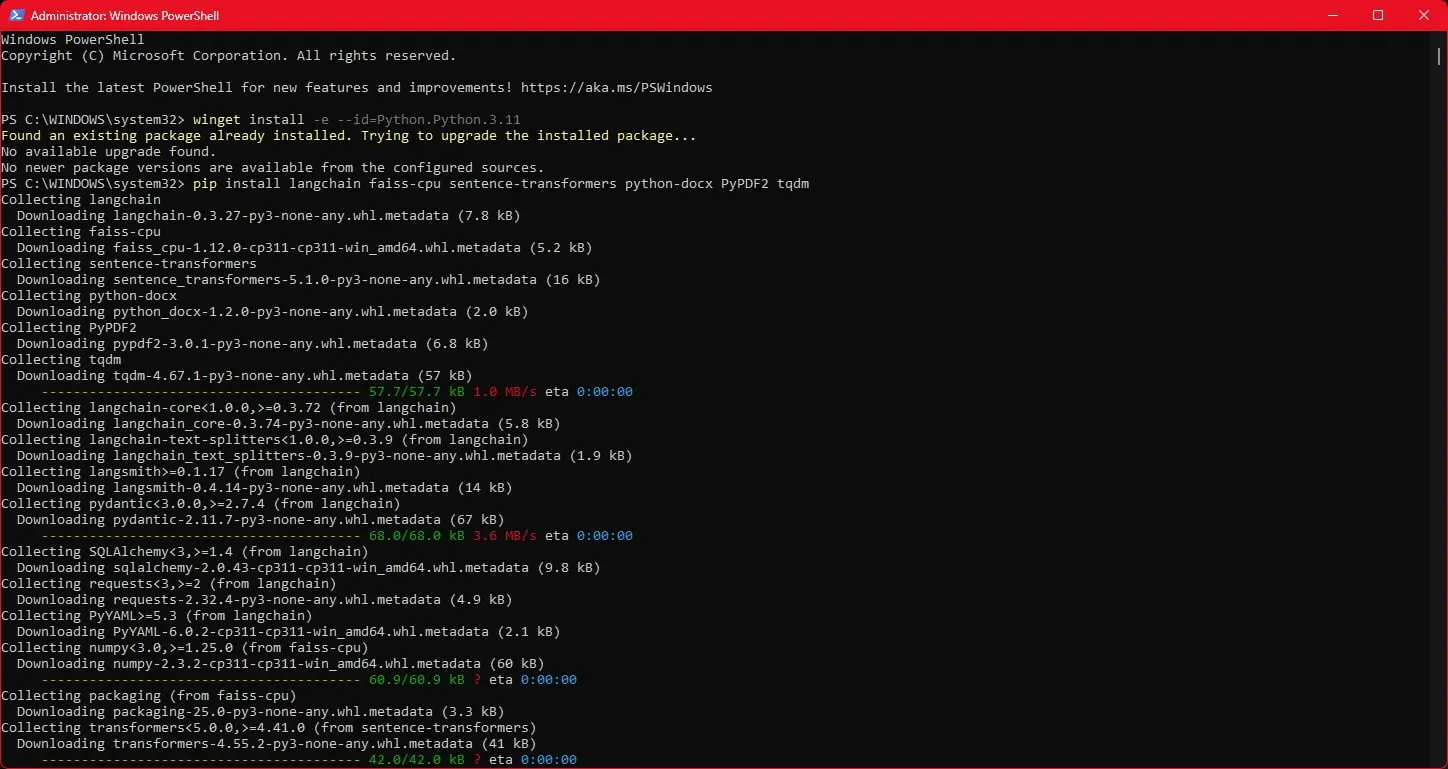Viewport: 1448px width, 769px height.
Task: Click 'Collecting numpy<3.0,>=1.25.0' line
Action: pos(185,648)
